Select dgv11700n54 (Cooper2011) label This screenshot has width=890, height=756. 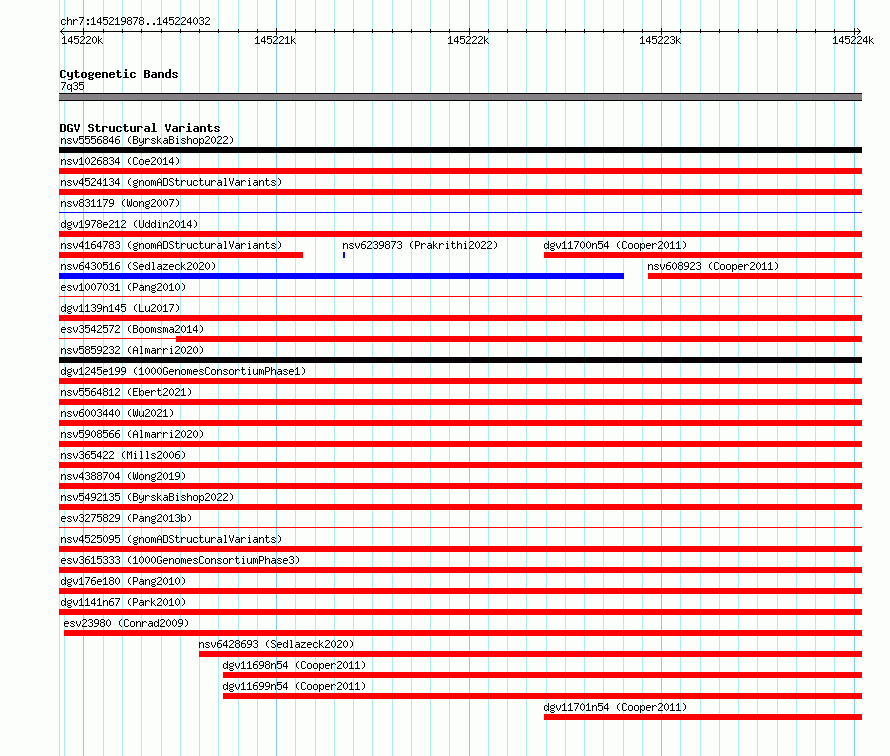tap(615, 245)
